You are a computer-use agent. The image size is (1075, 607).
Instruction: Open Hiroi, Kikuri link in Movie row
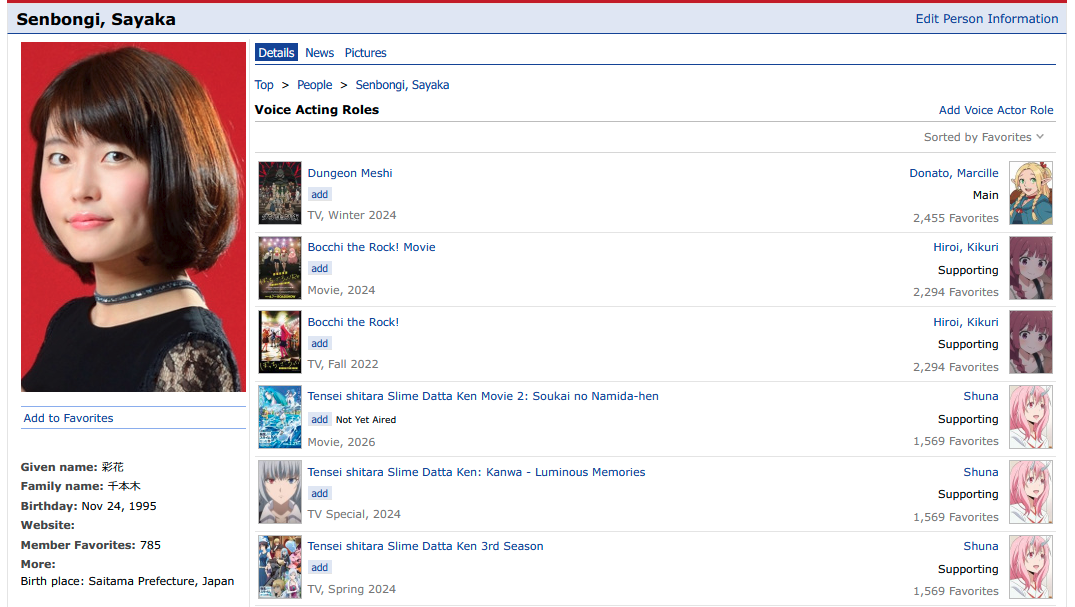(965, 247)
